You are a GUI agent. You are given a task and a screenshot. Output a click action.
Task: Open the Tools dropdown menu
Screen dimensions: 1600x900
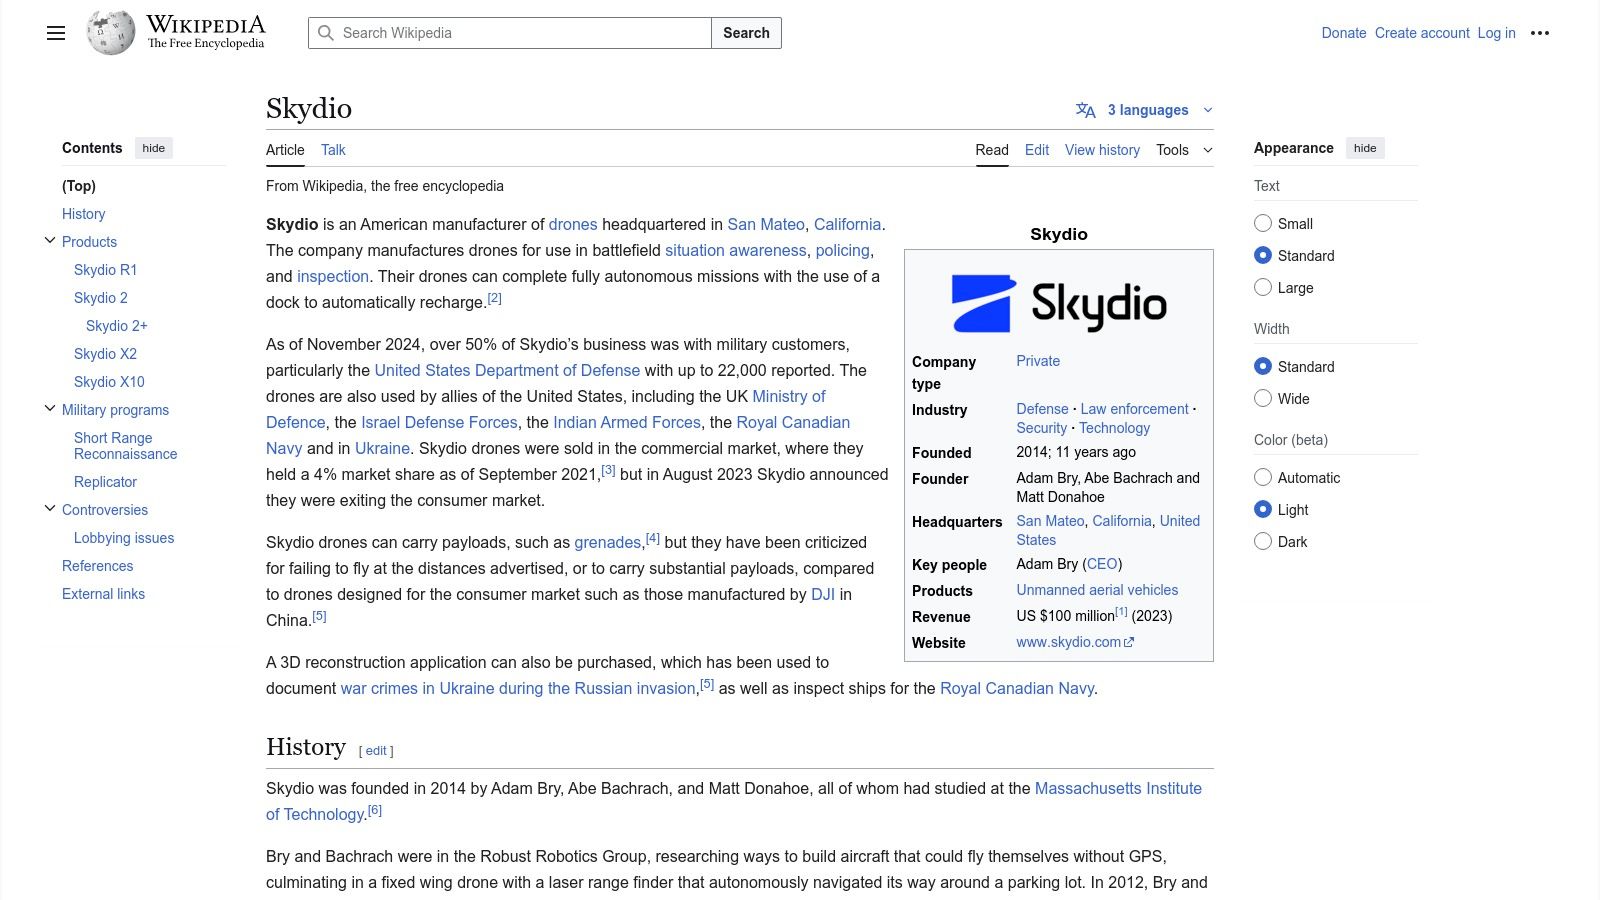(x=1184, y=150)
